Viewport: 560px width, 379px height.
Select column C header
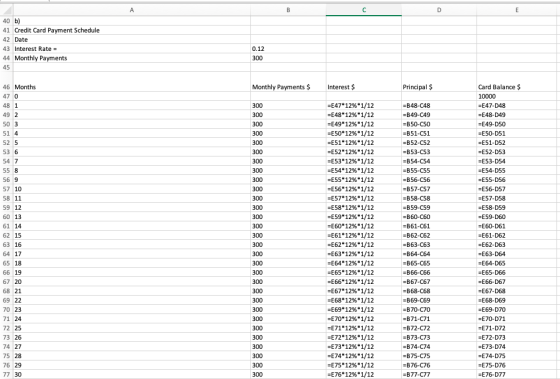(364, 10)
